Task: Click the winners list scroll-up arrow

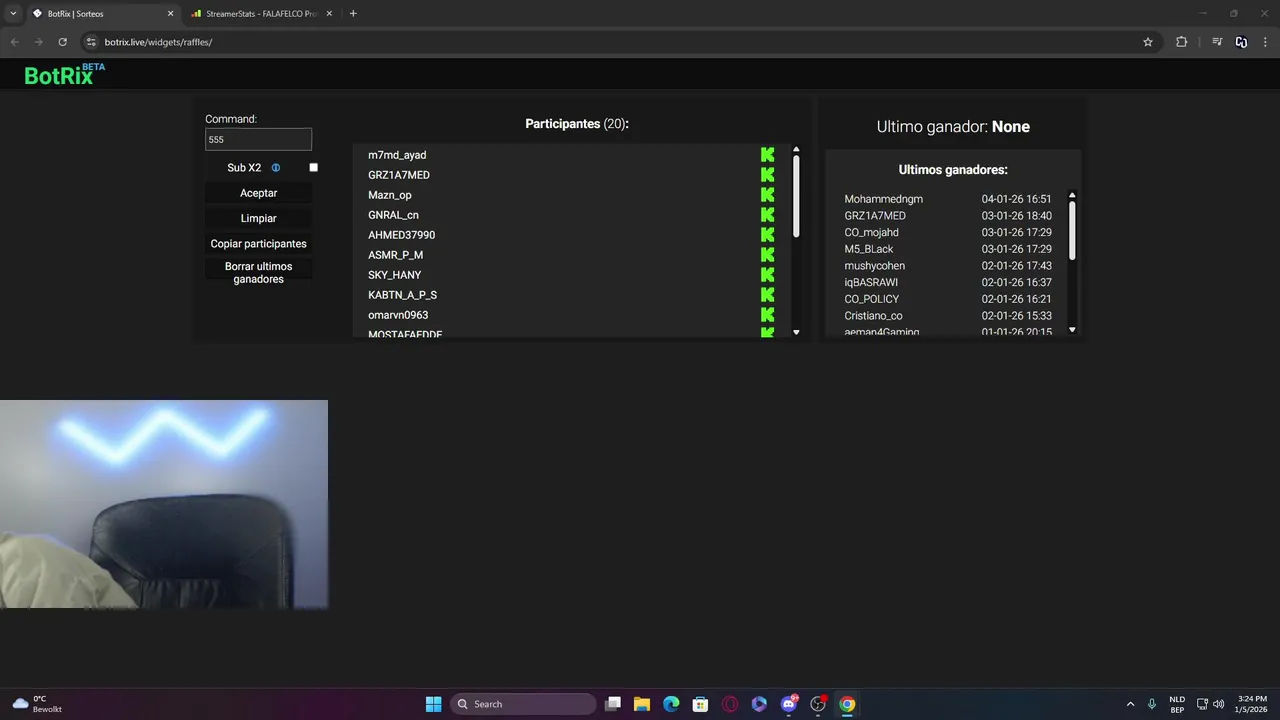Action: (x=1072, y=196)
